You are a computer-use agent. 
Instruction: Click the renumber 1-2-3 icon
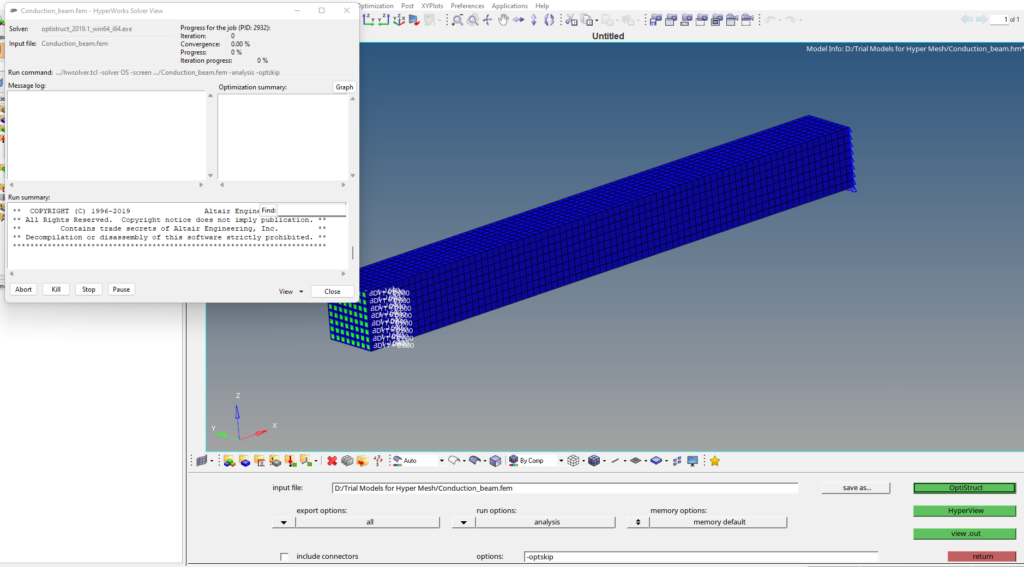click(x=377, y=461)
